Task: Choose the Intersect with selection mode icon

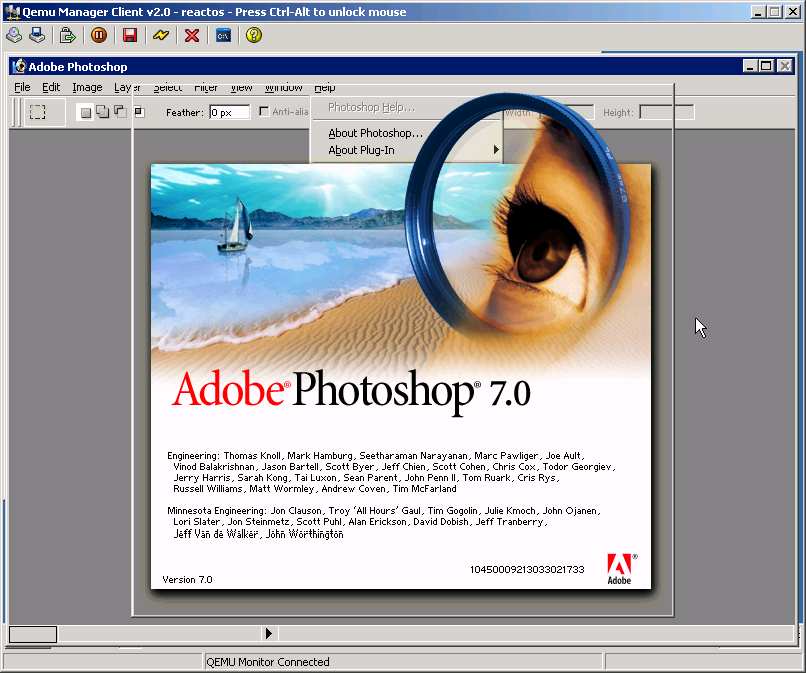Action: [x=139, y=112]
